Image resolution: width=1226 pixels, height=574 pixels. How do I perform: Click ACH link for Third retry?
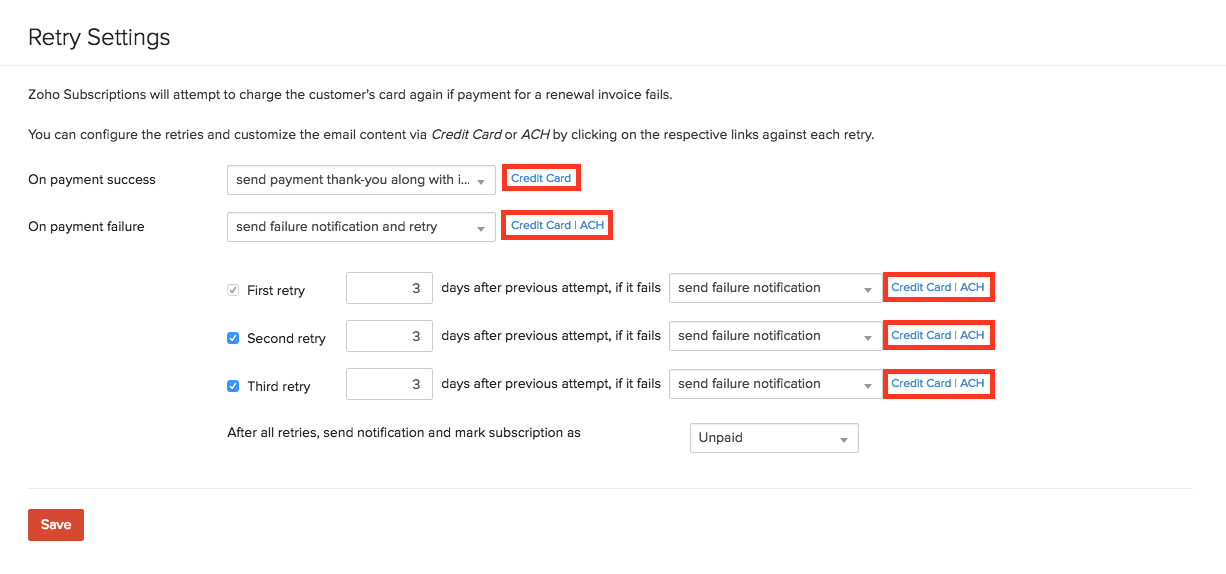pos(972,383)
